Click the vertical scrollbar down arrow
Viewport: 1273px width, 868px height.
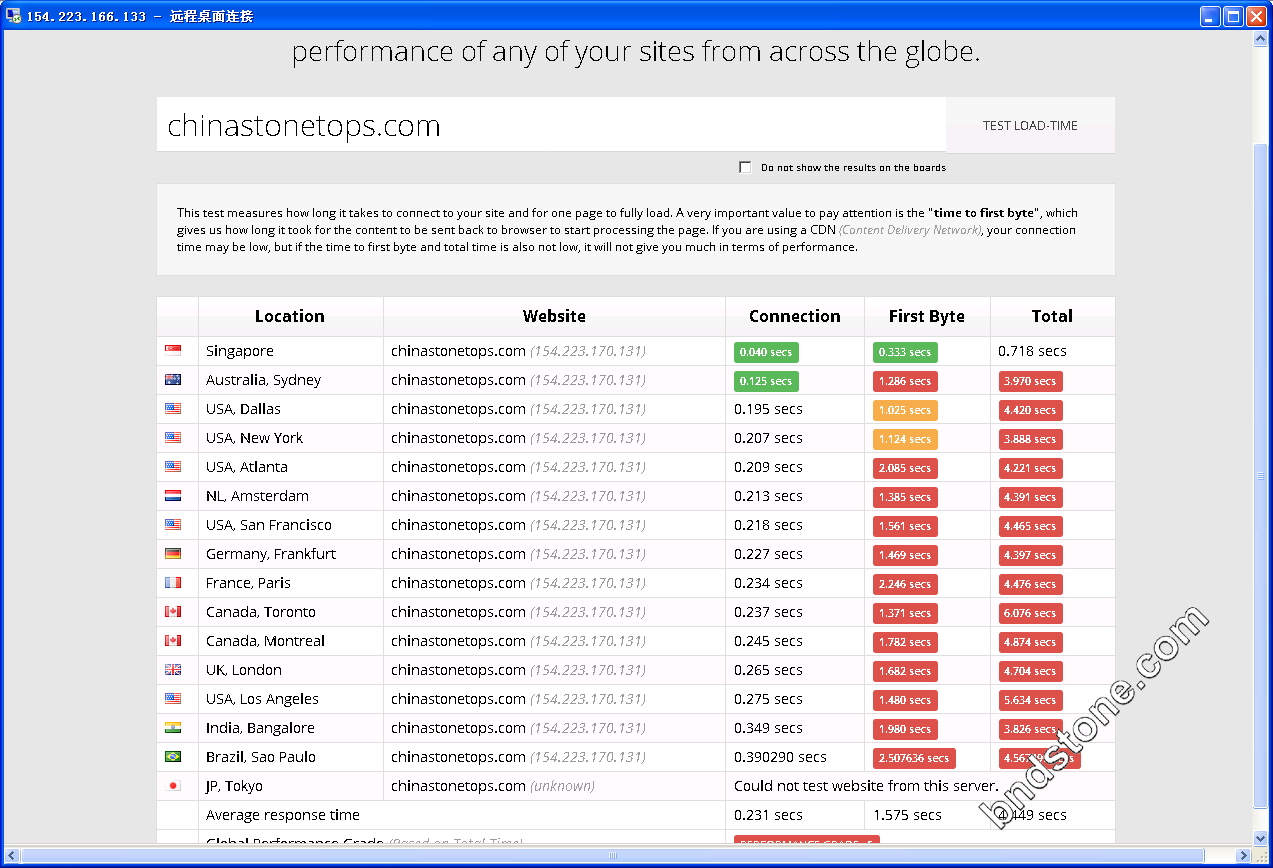coord(1261,838)
